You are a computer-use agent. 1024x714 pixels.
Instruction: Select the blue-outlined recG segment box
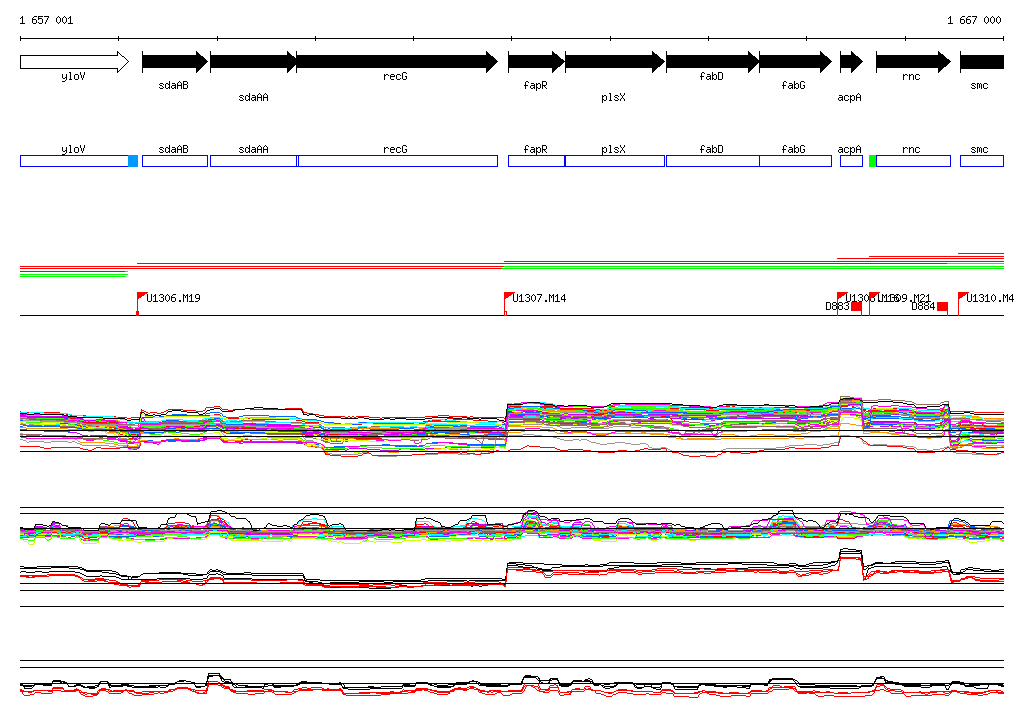(397, 161)
